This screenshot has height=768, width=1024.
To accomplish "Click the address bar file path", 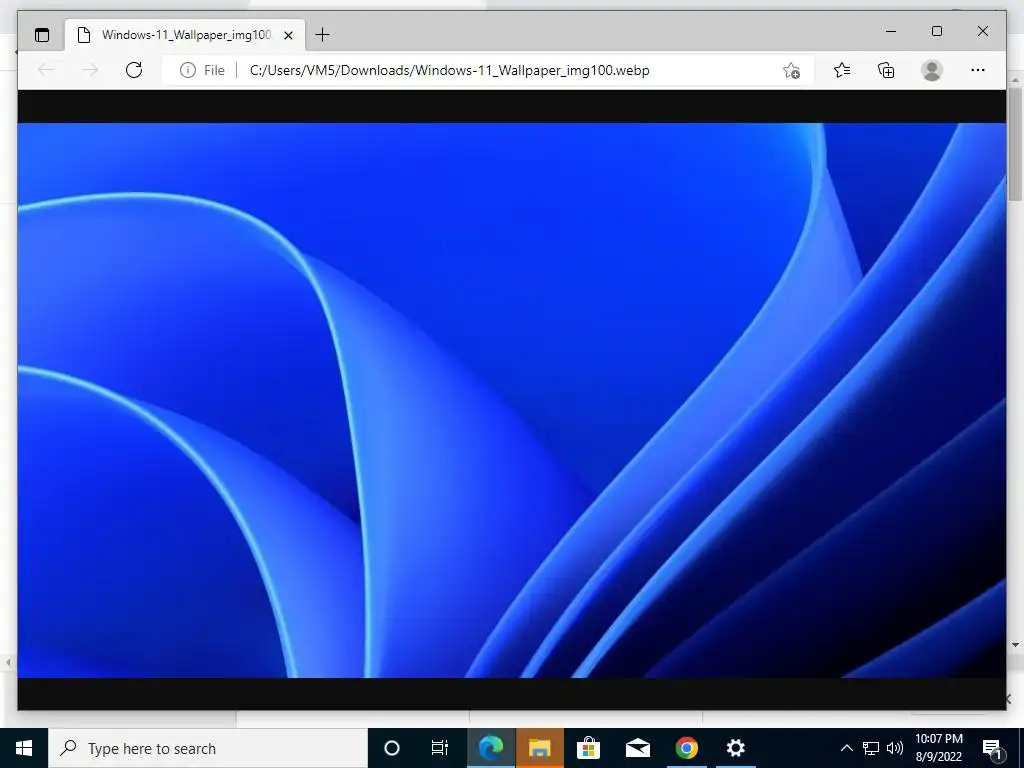I will (449, 70).
